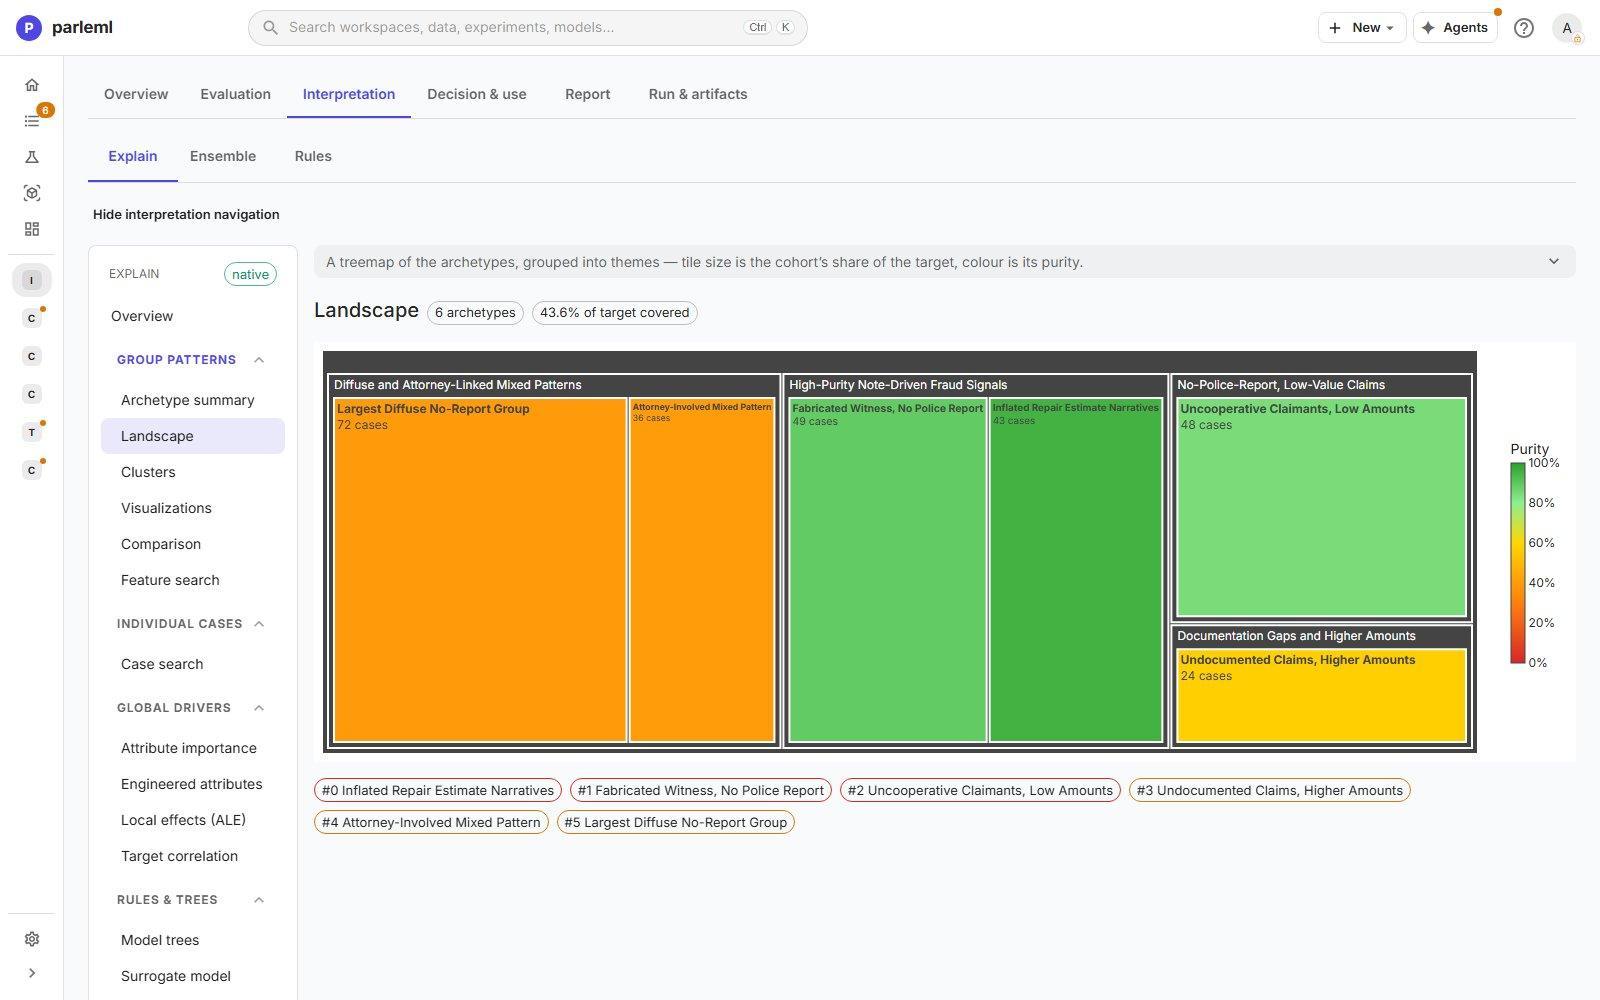This screenshot has height=1000, width=1600.
Task: Select the workspace item labeled I
Action: (x=32, y=280)
